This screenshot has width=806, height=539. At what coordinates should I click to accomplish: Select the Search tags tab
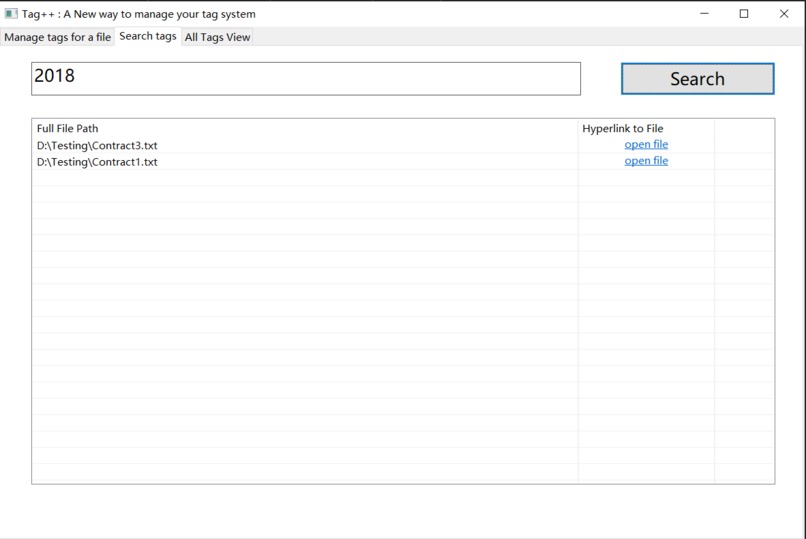(148, 36)
